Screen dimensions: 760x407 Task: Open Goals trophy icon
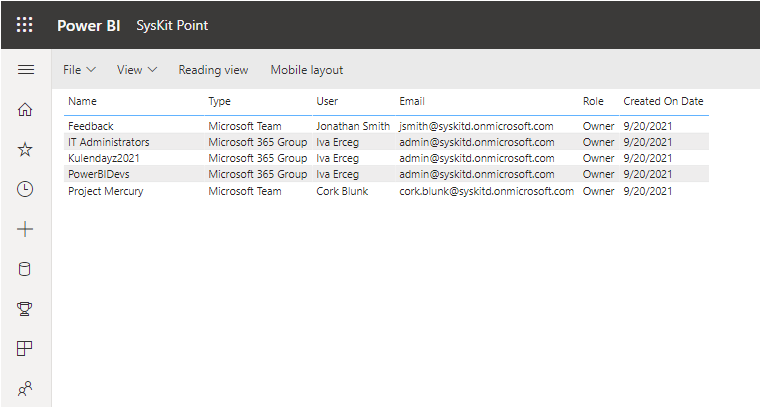[x=25, y=309]
